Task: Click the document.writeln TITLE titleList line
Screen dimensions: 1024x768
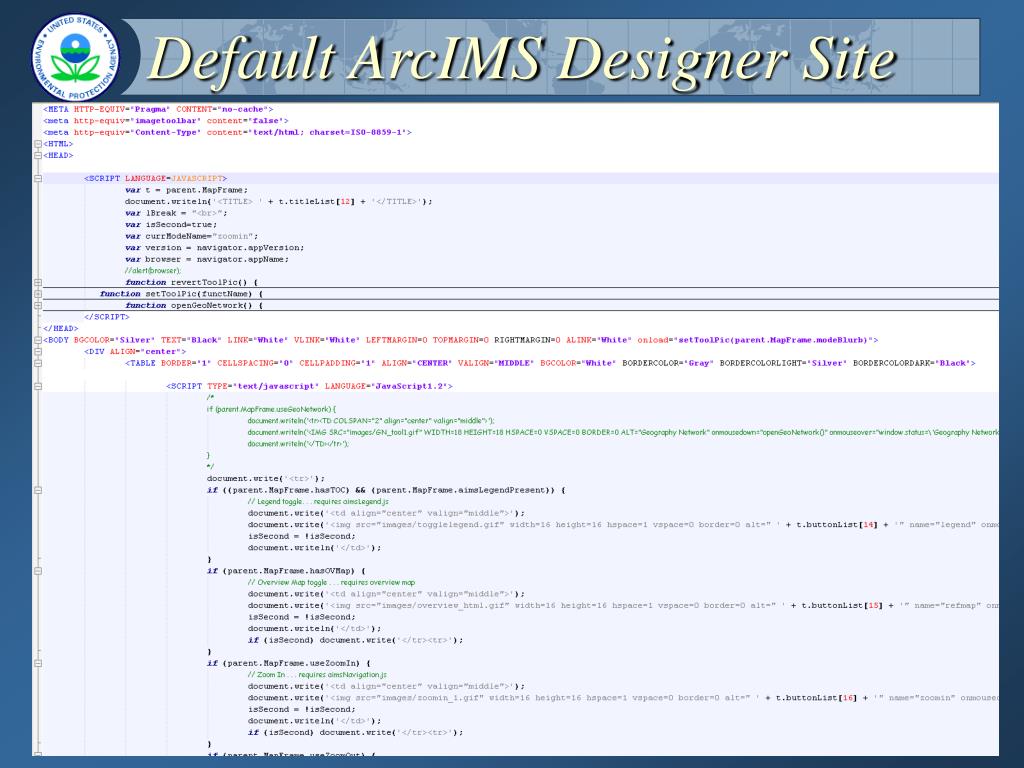Action: [279, 202]
